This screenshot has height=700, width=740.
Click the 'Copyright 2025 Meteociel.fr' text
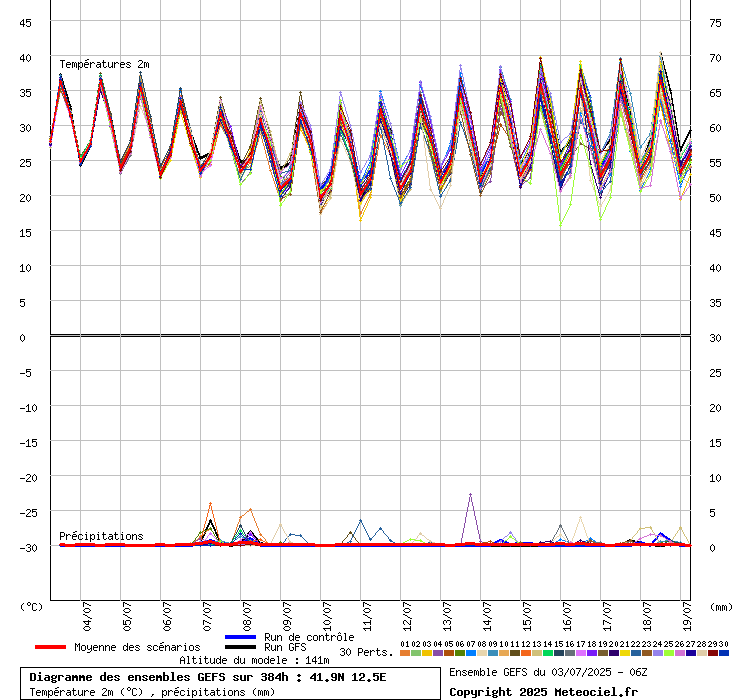click(x=544, y=692)
